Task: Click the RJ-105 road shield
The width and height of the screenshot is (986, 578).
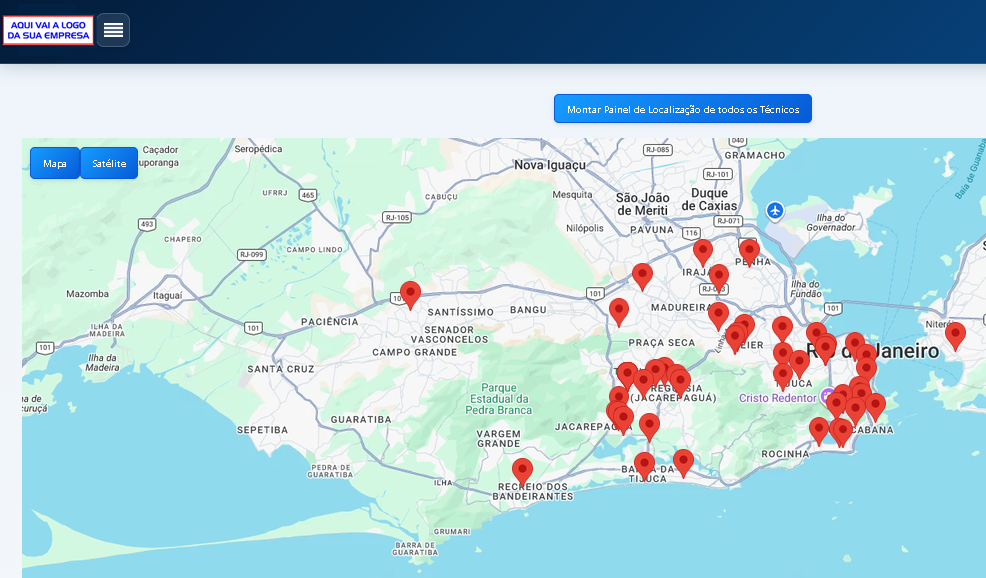Action: [397, 218]
